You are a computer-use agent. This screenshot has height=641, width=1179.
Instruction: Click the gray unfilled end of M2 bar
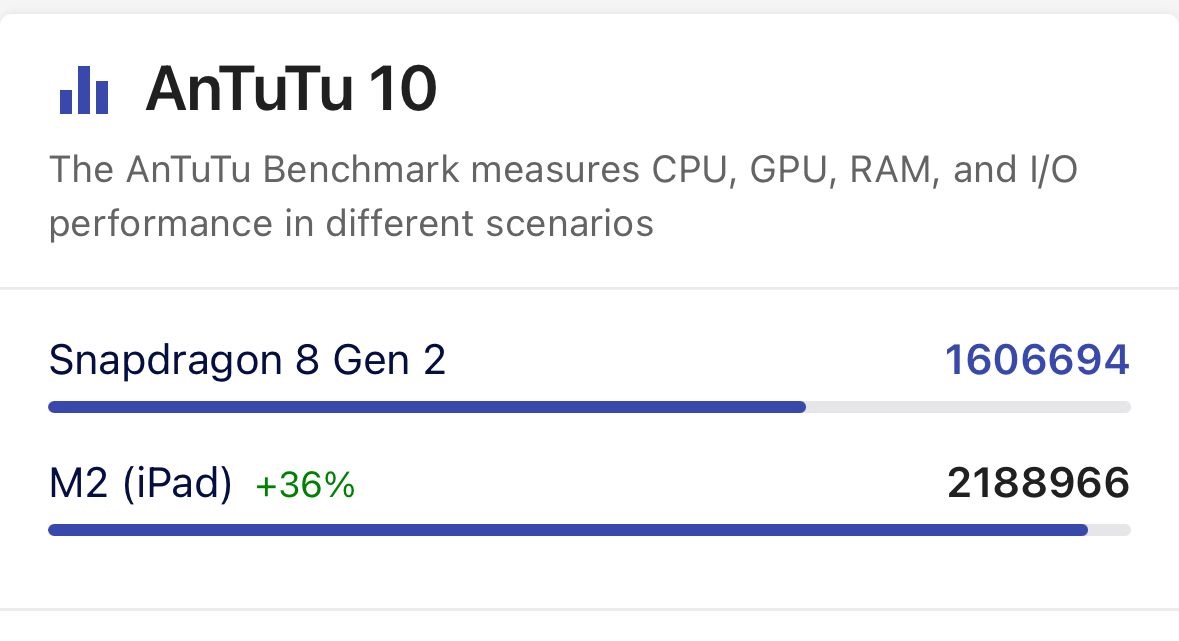coord(1110,530)
